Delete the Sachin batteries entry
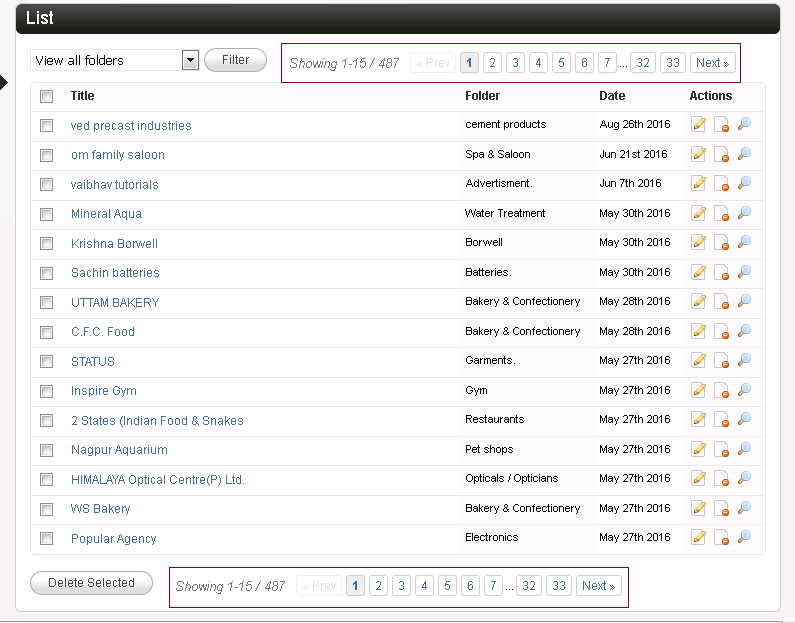This screenshot has width=795, height=623. (x=721, y=272)
